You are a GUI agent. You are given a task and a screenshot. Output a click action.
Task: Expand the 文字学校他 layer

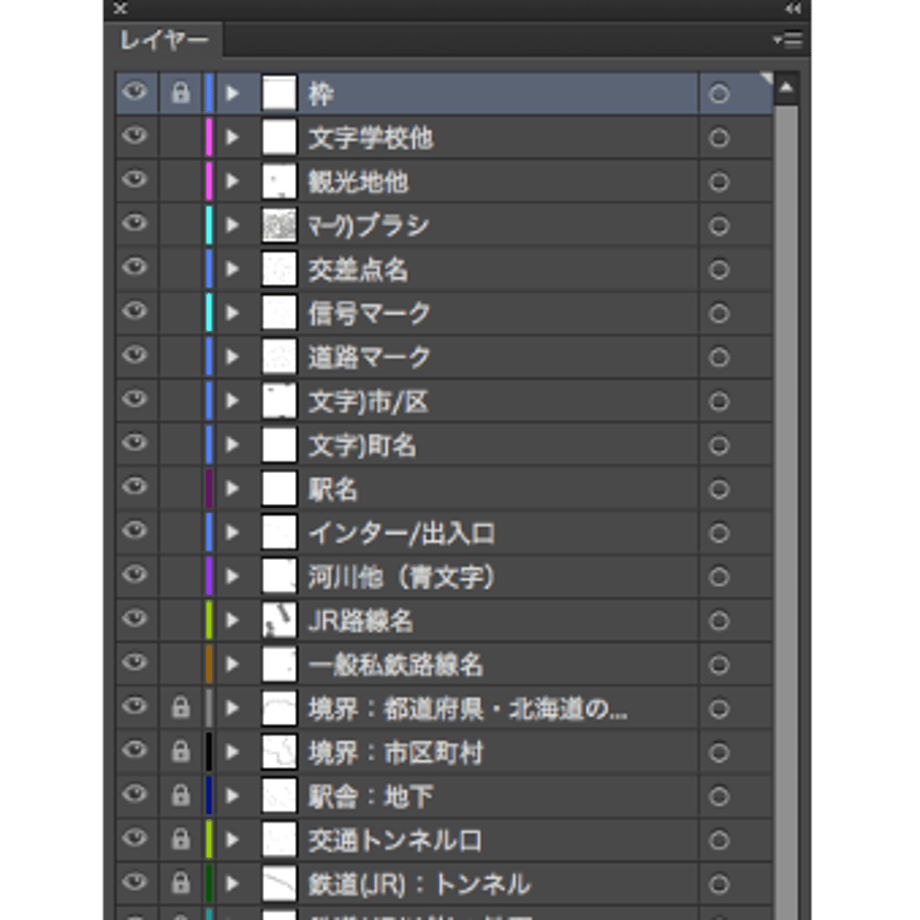[x=232, y=137]
